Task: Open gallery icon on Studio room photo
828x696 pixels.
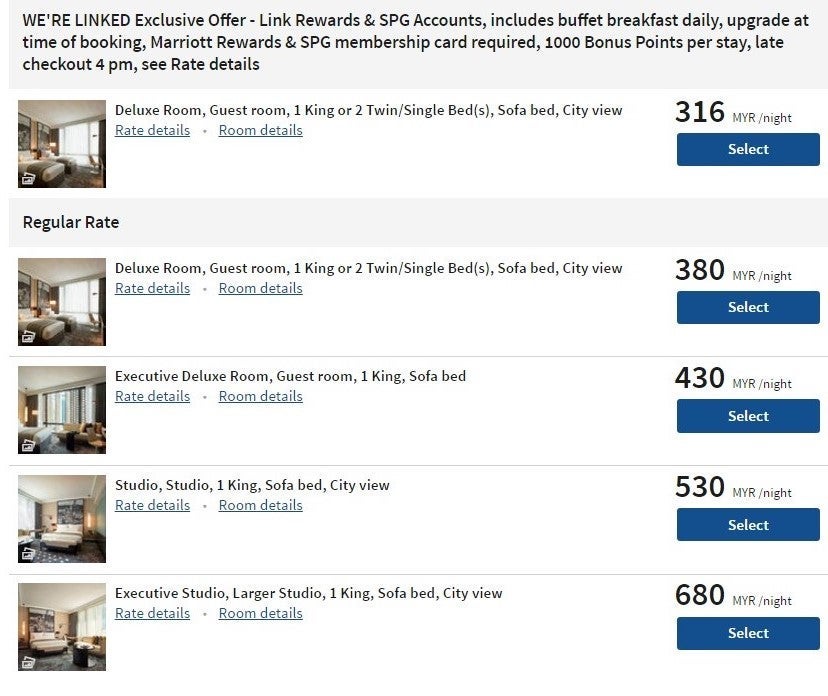Action: coord(28,554)
